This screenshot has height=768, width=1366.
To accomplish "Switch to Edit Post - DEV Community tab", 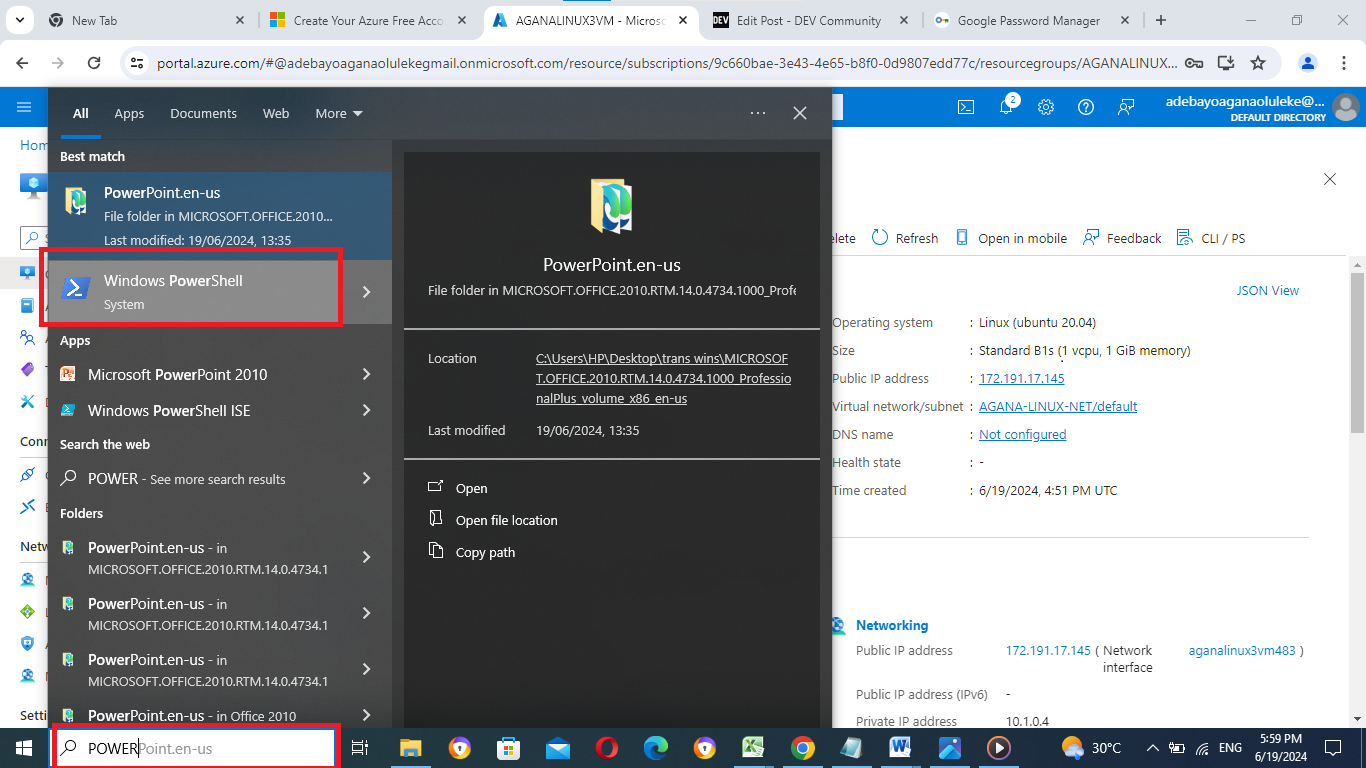I will coord(812,20).
